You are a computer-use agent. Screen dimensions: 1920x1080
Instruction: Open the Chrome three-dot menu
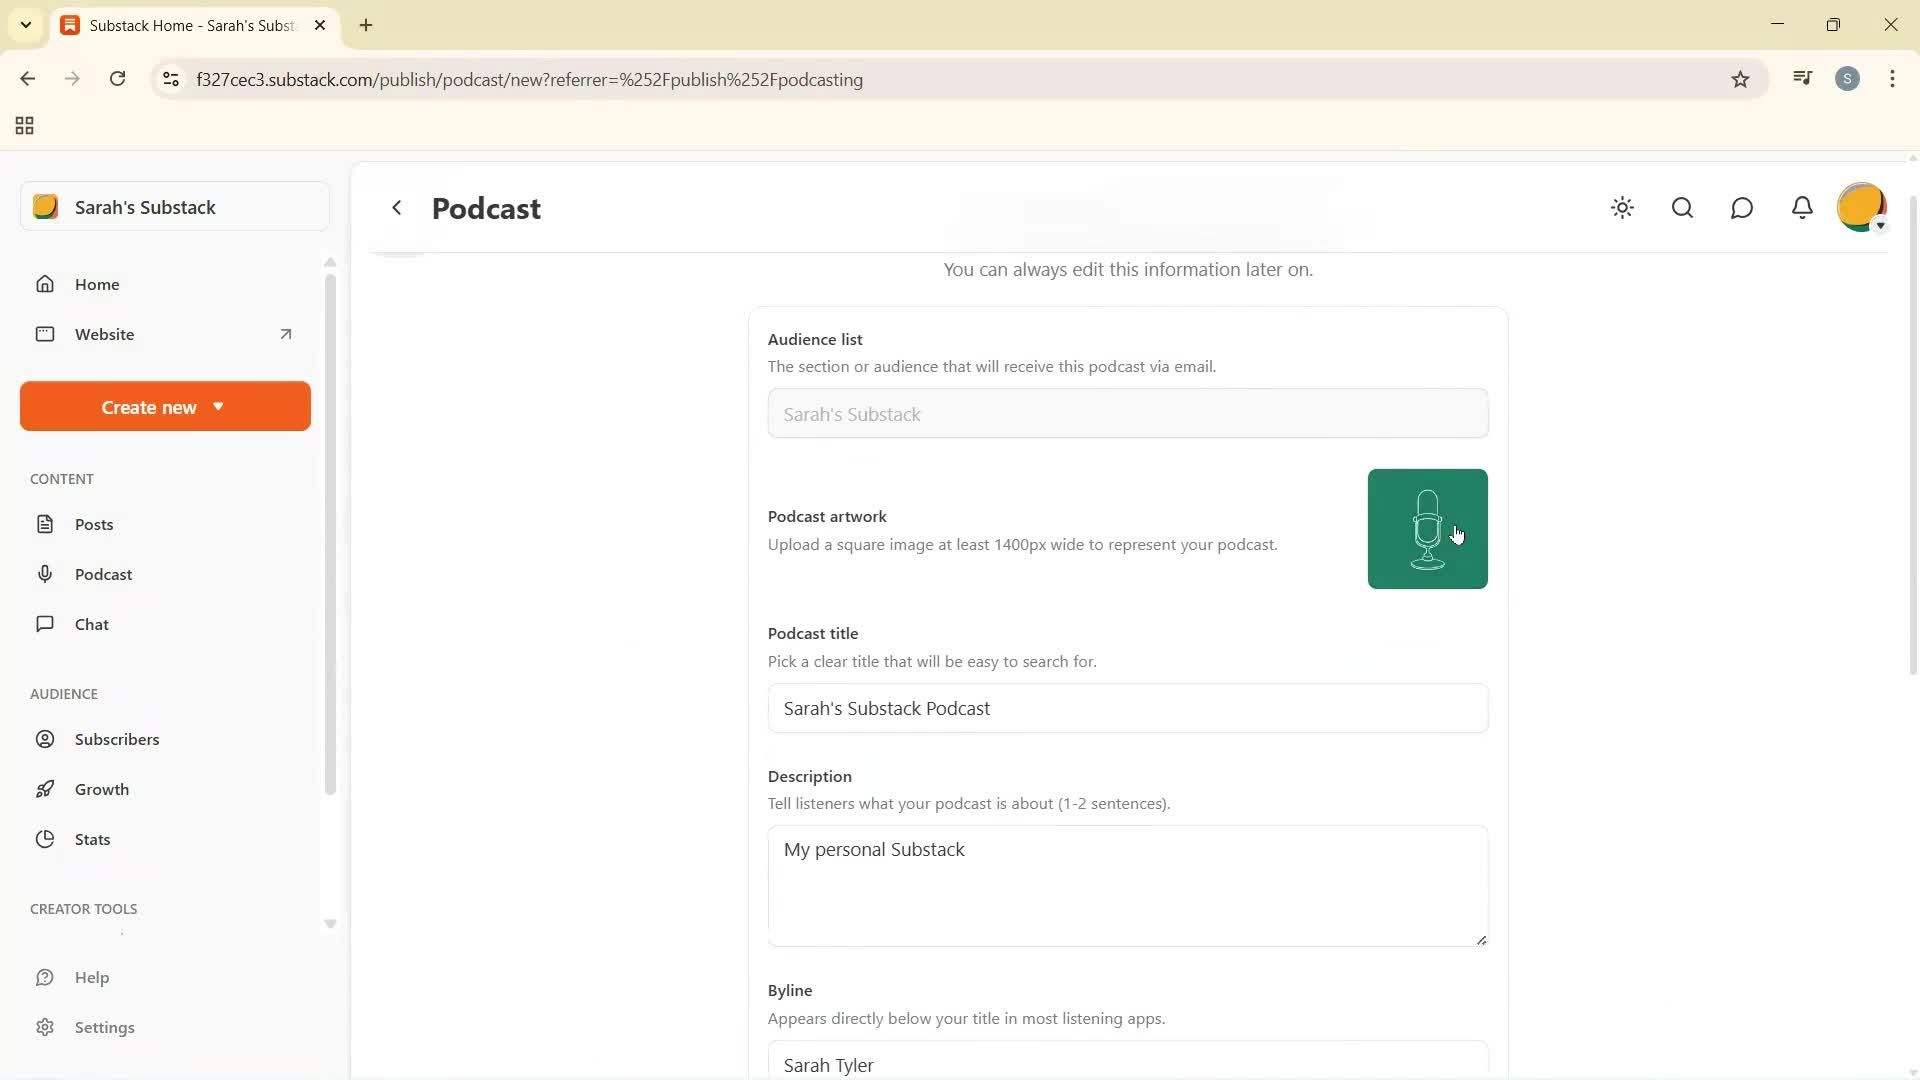tap(1892, 79)
